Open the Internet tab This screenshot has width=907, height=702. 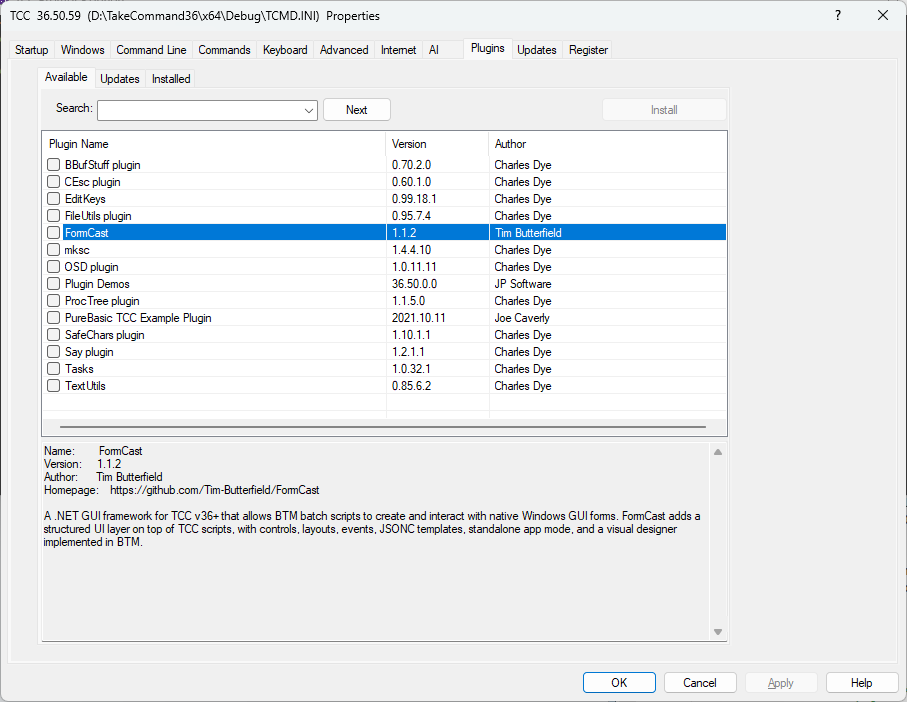tap(399, 50)
